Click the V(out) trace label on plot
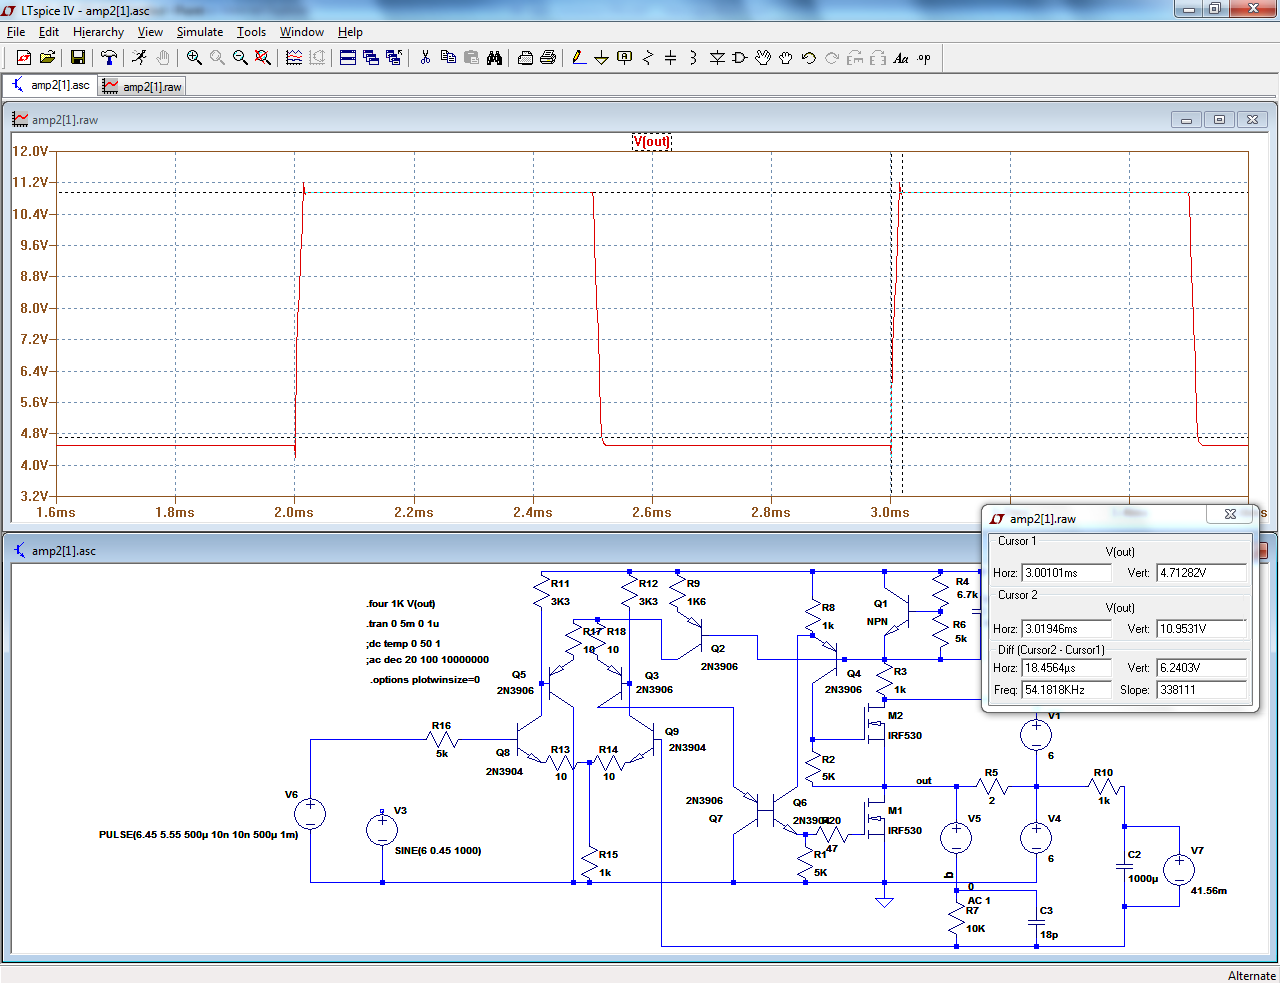This screenshot has height=984, width=1280. (x=651, y=141)
